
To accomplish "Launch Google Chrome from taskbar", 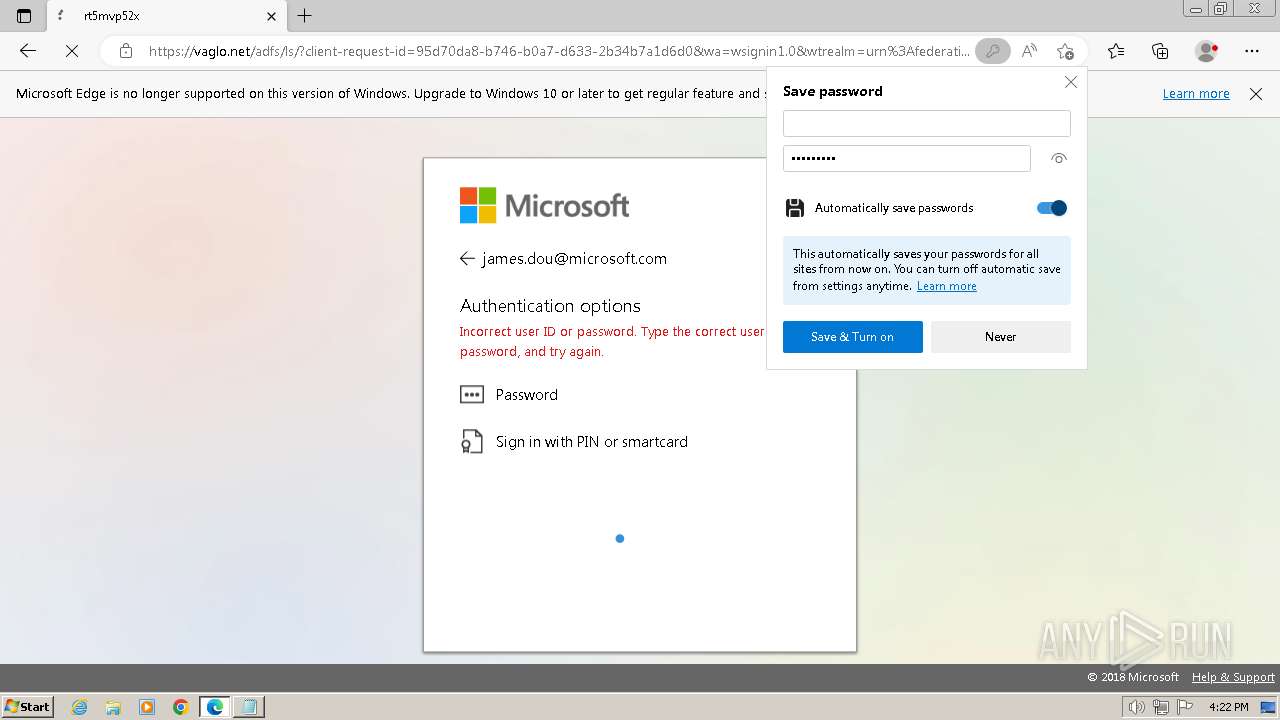I will pos(181,707).
